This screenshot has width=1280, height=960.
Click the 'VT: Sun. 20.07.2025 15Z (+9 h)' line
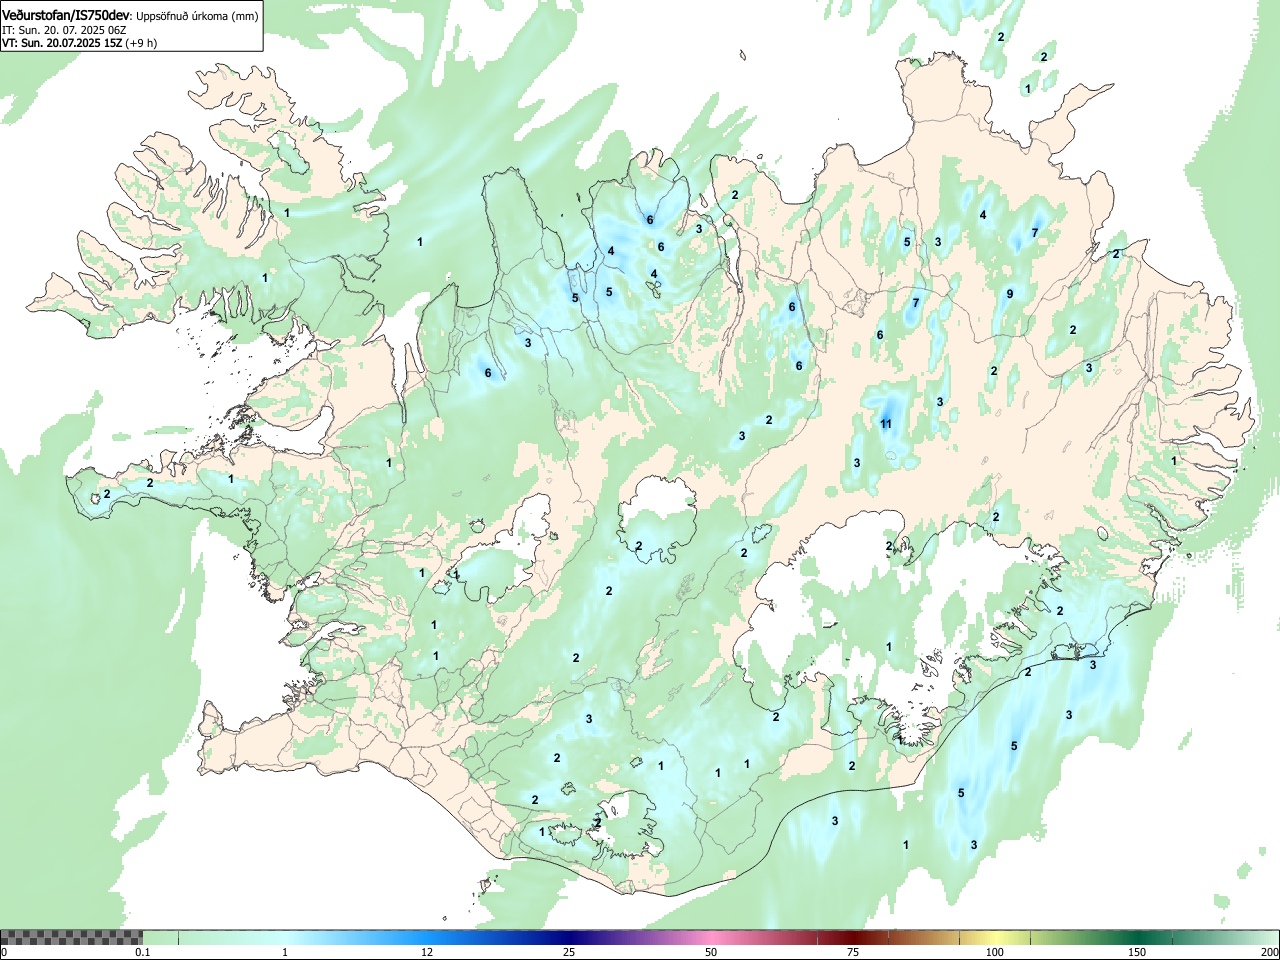pyautogui.click(x=80, y=43)
